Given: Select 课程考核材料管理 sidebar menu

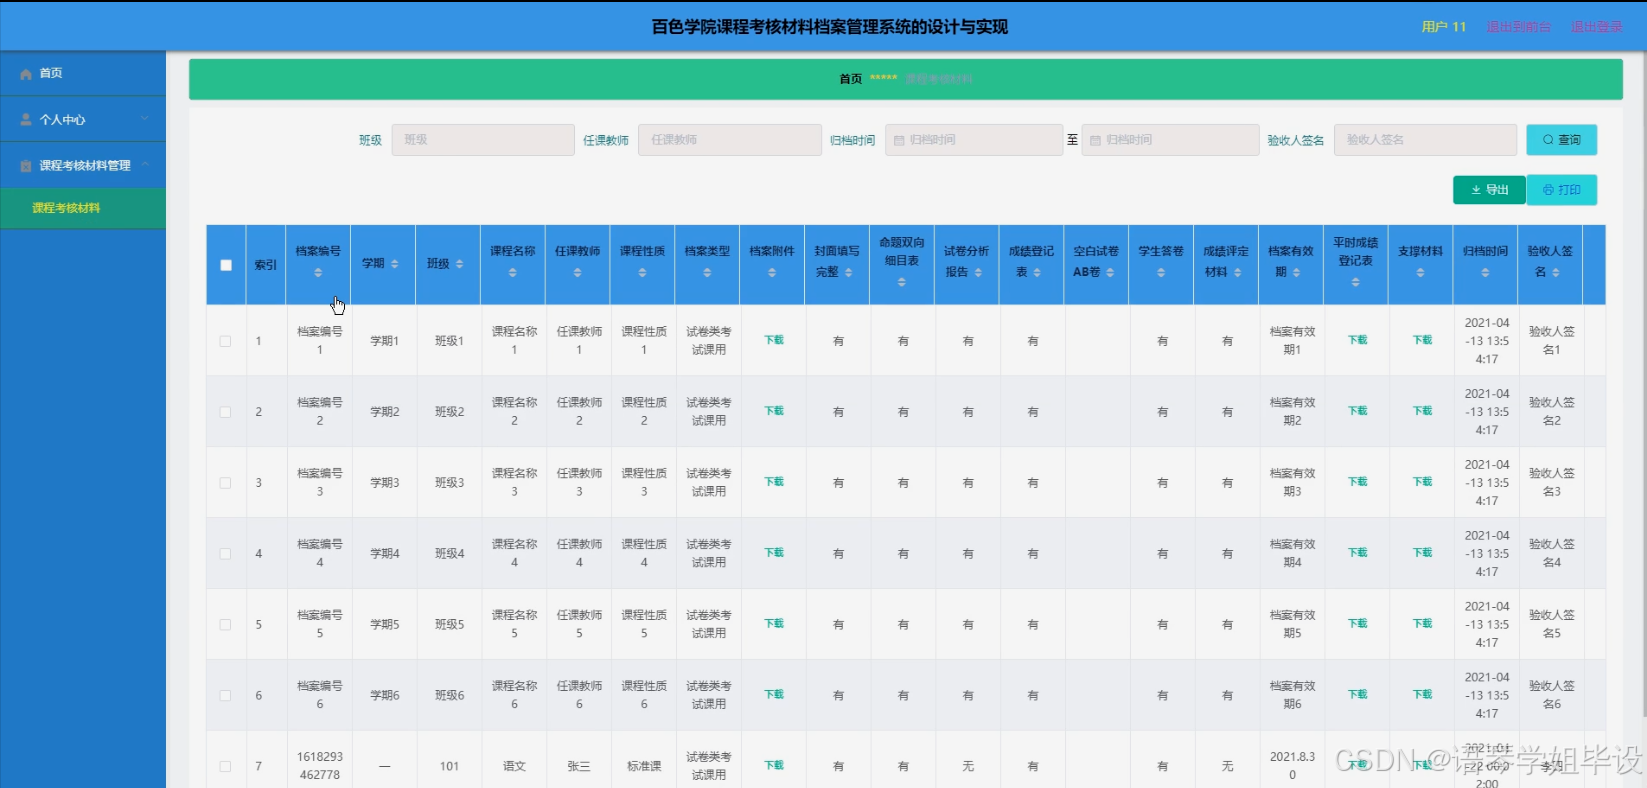Looking at the screenshot, I should coord(83,165).
